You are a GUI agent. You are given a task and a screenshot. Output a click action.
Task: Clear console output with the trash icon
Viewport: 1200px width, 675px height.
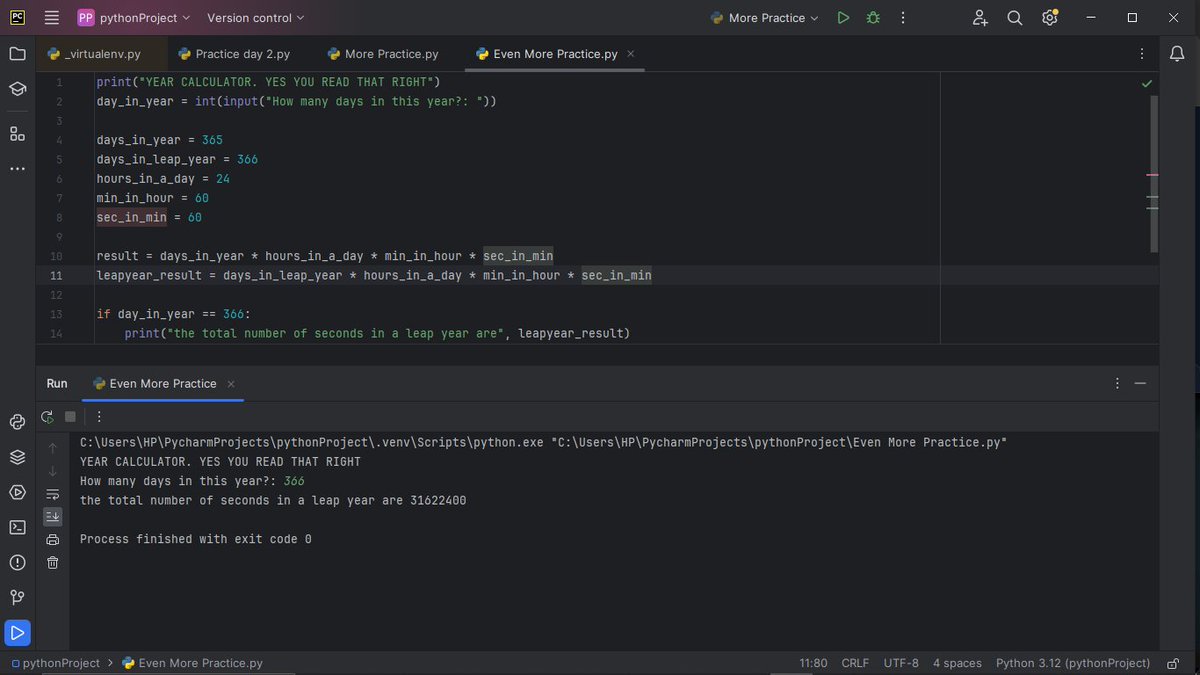point(52,562)
